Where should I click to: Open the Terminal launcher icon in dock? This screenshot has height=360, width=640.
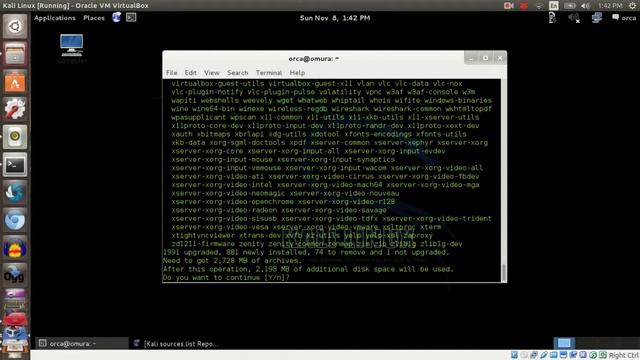tap(15, 165)
